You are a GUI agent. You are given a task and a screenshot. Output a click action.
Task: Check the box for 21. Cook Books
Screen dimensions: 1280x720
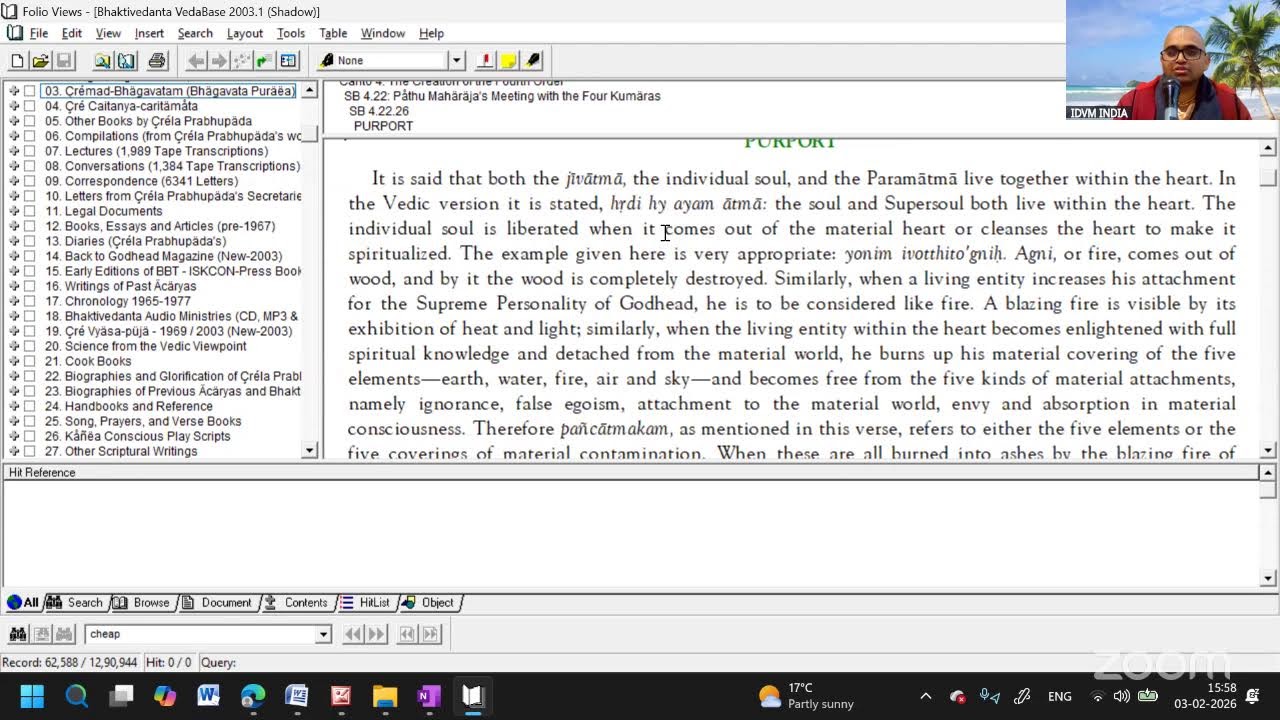pyautogui.click(x=30, y=361)
